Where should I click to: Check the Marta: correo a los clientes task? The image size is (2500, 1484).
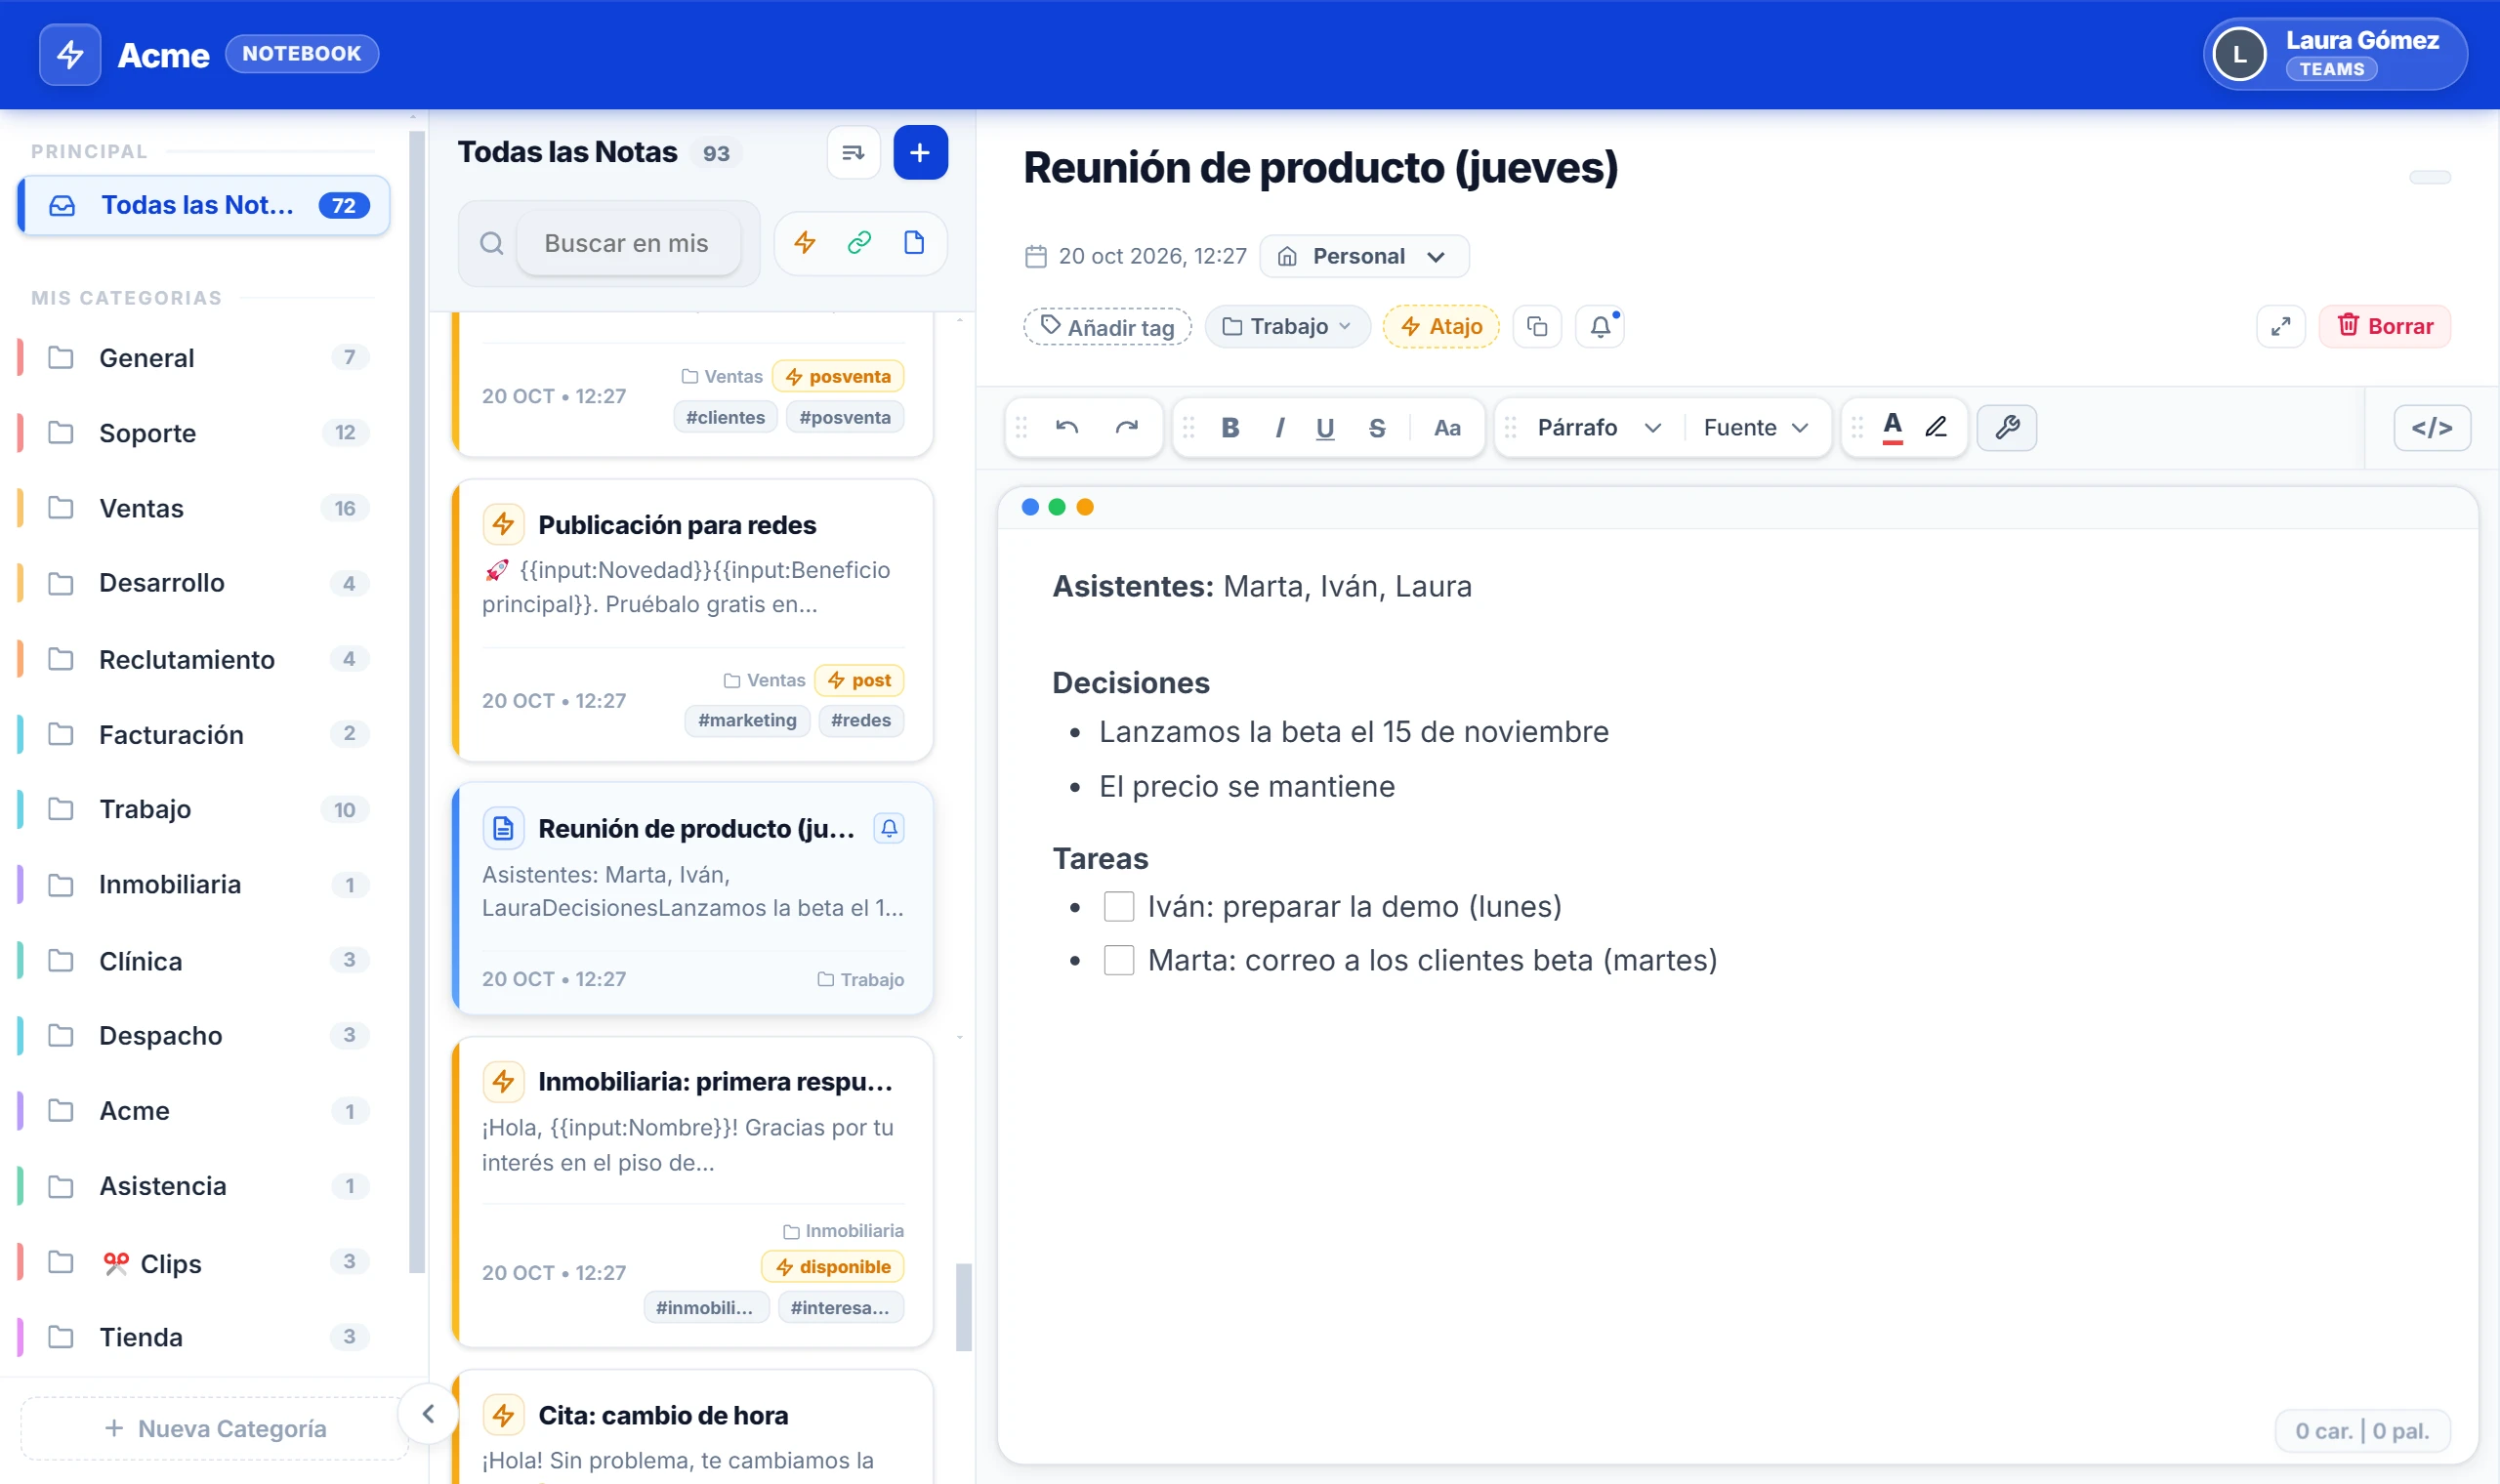[x=1119, y=961]
